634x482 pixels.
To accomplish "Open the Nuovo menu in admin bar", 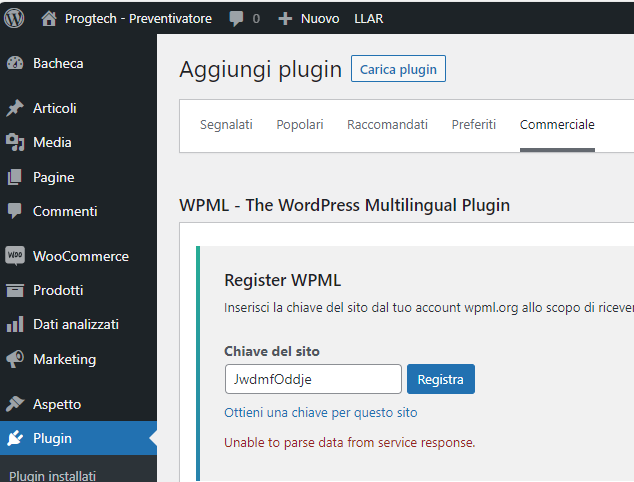I will pos(320,19).
